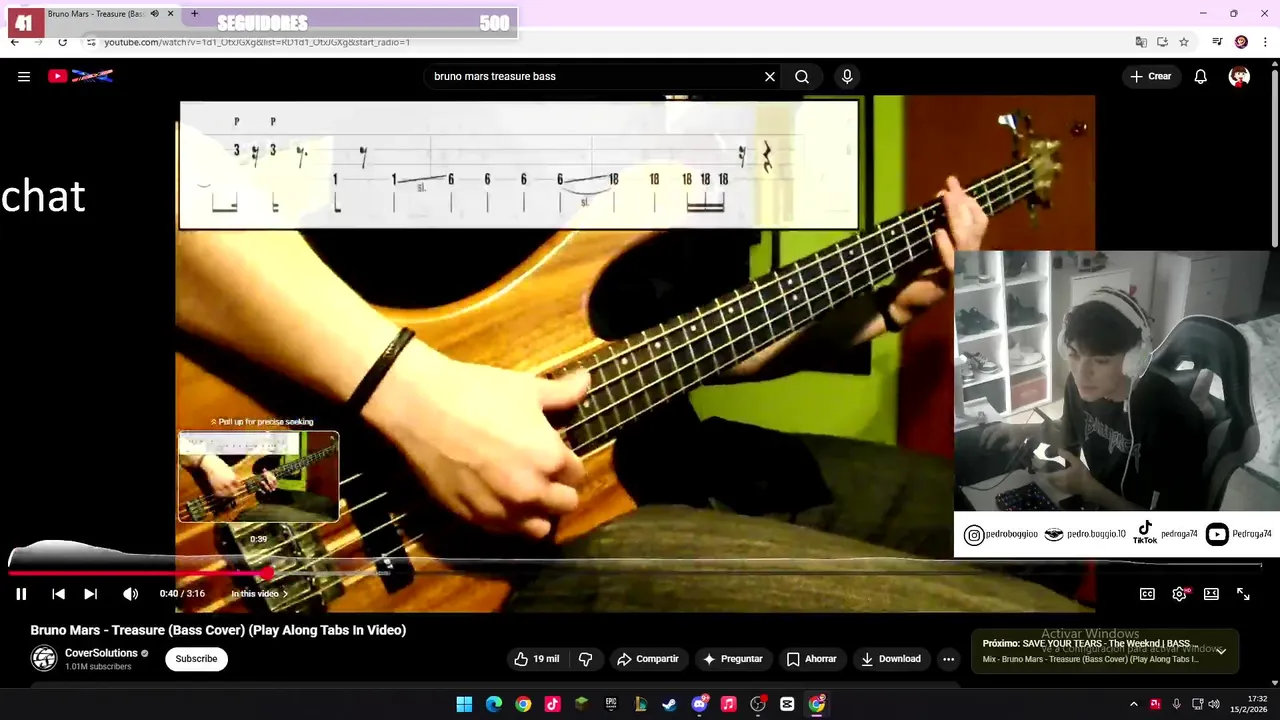The width and height of the screenshot is (1280, 720).
Task: Bookmark this page with the star
Action: tap(1184, 42)
